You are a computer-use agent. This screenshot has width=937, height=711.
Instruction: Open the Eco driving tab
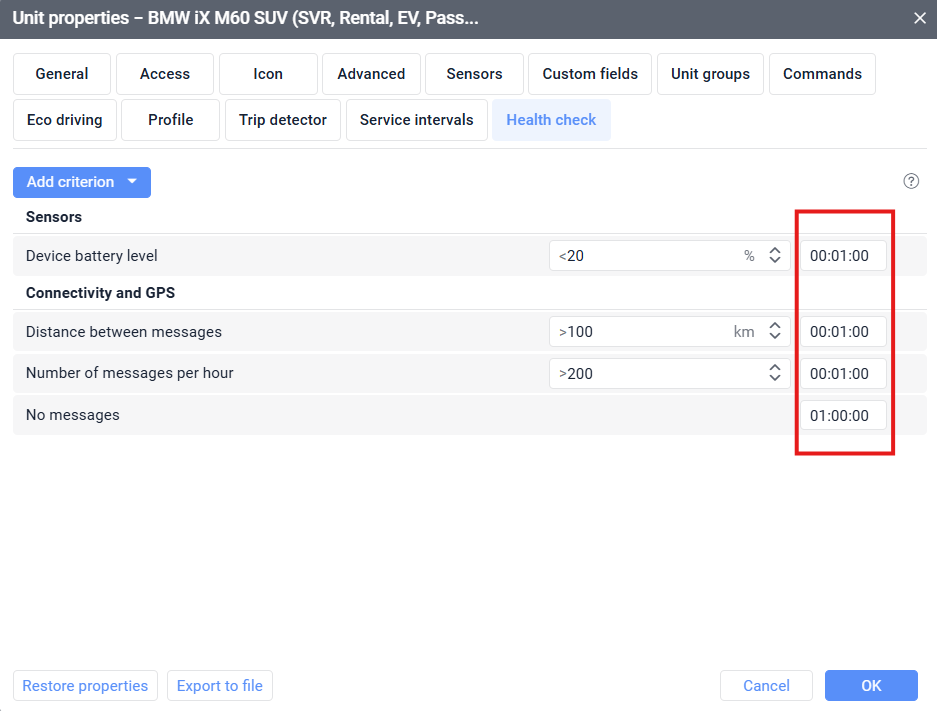pos(65,120)
